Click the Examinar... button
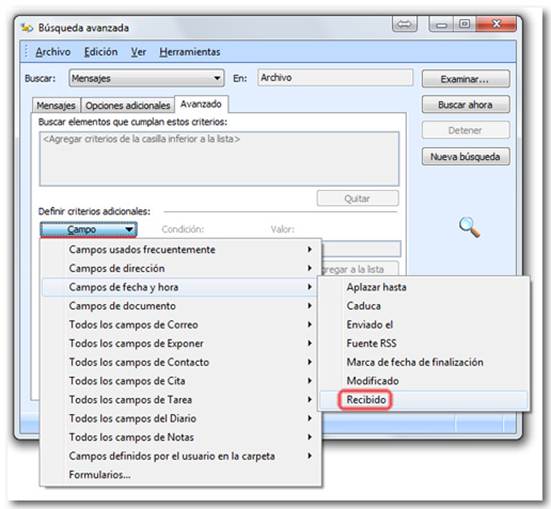Viewport: 551px width, 509px height. (465, 79)
